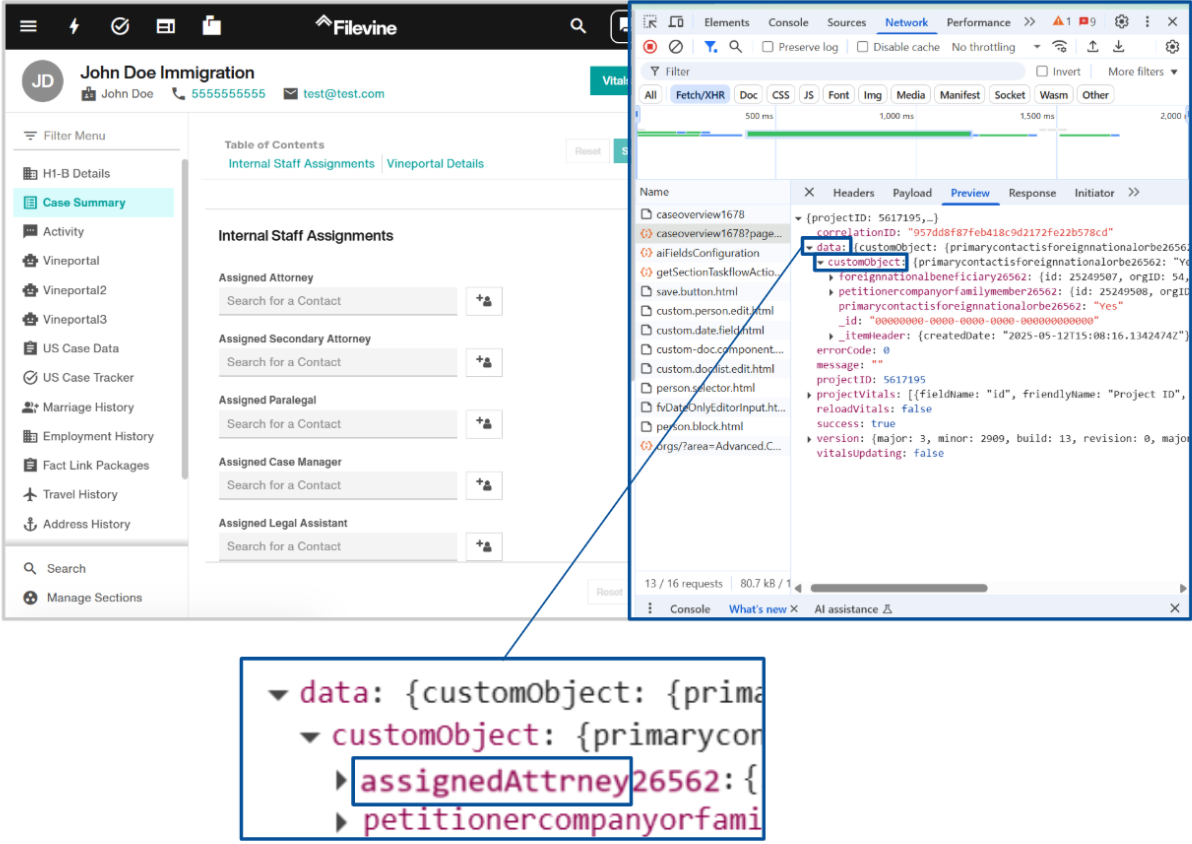Open the clipboard documents icon in top bar
Viewport: 1192px width, 844px height.
(x=211, y=26)
